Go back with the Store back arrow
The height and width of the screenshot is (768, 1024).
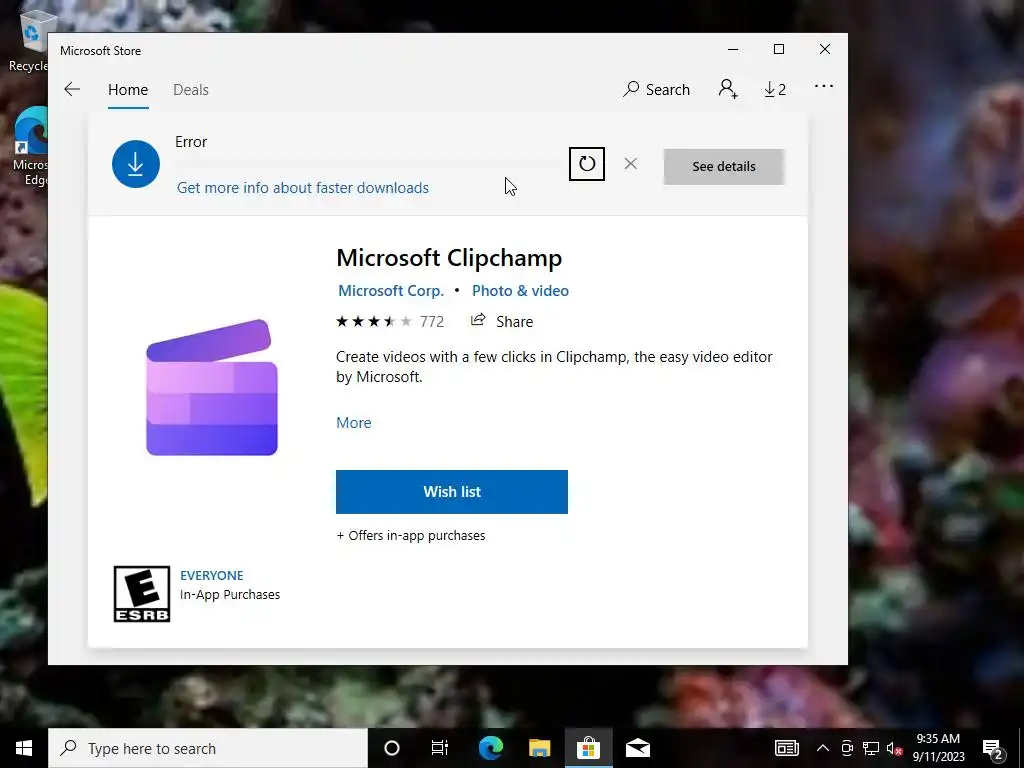pyautogui.click(x=72, y=89)
